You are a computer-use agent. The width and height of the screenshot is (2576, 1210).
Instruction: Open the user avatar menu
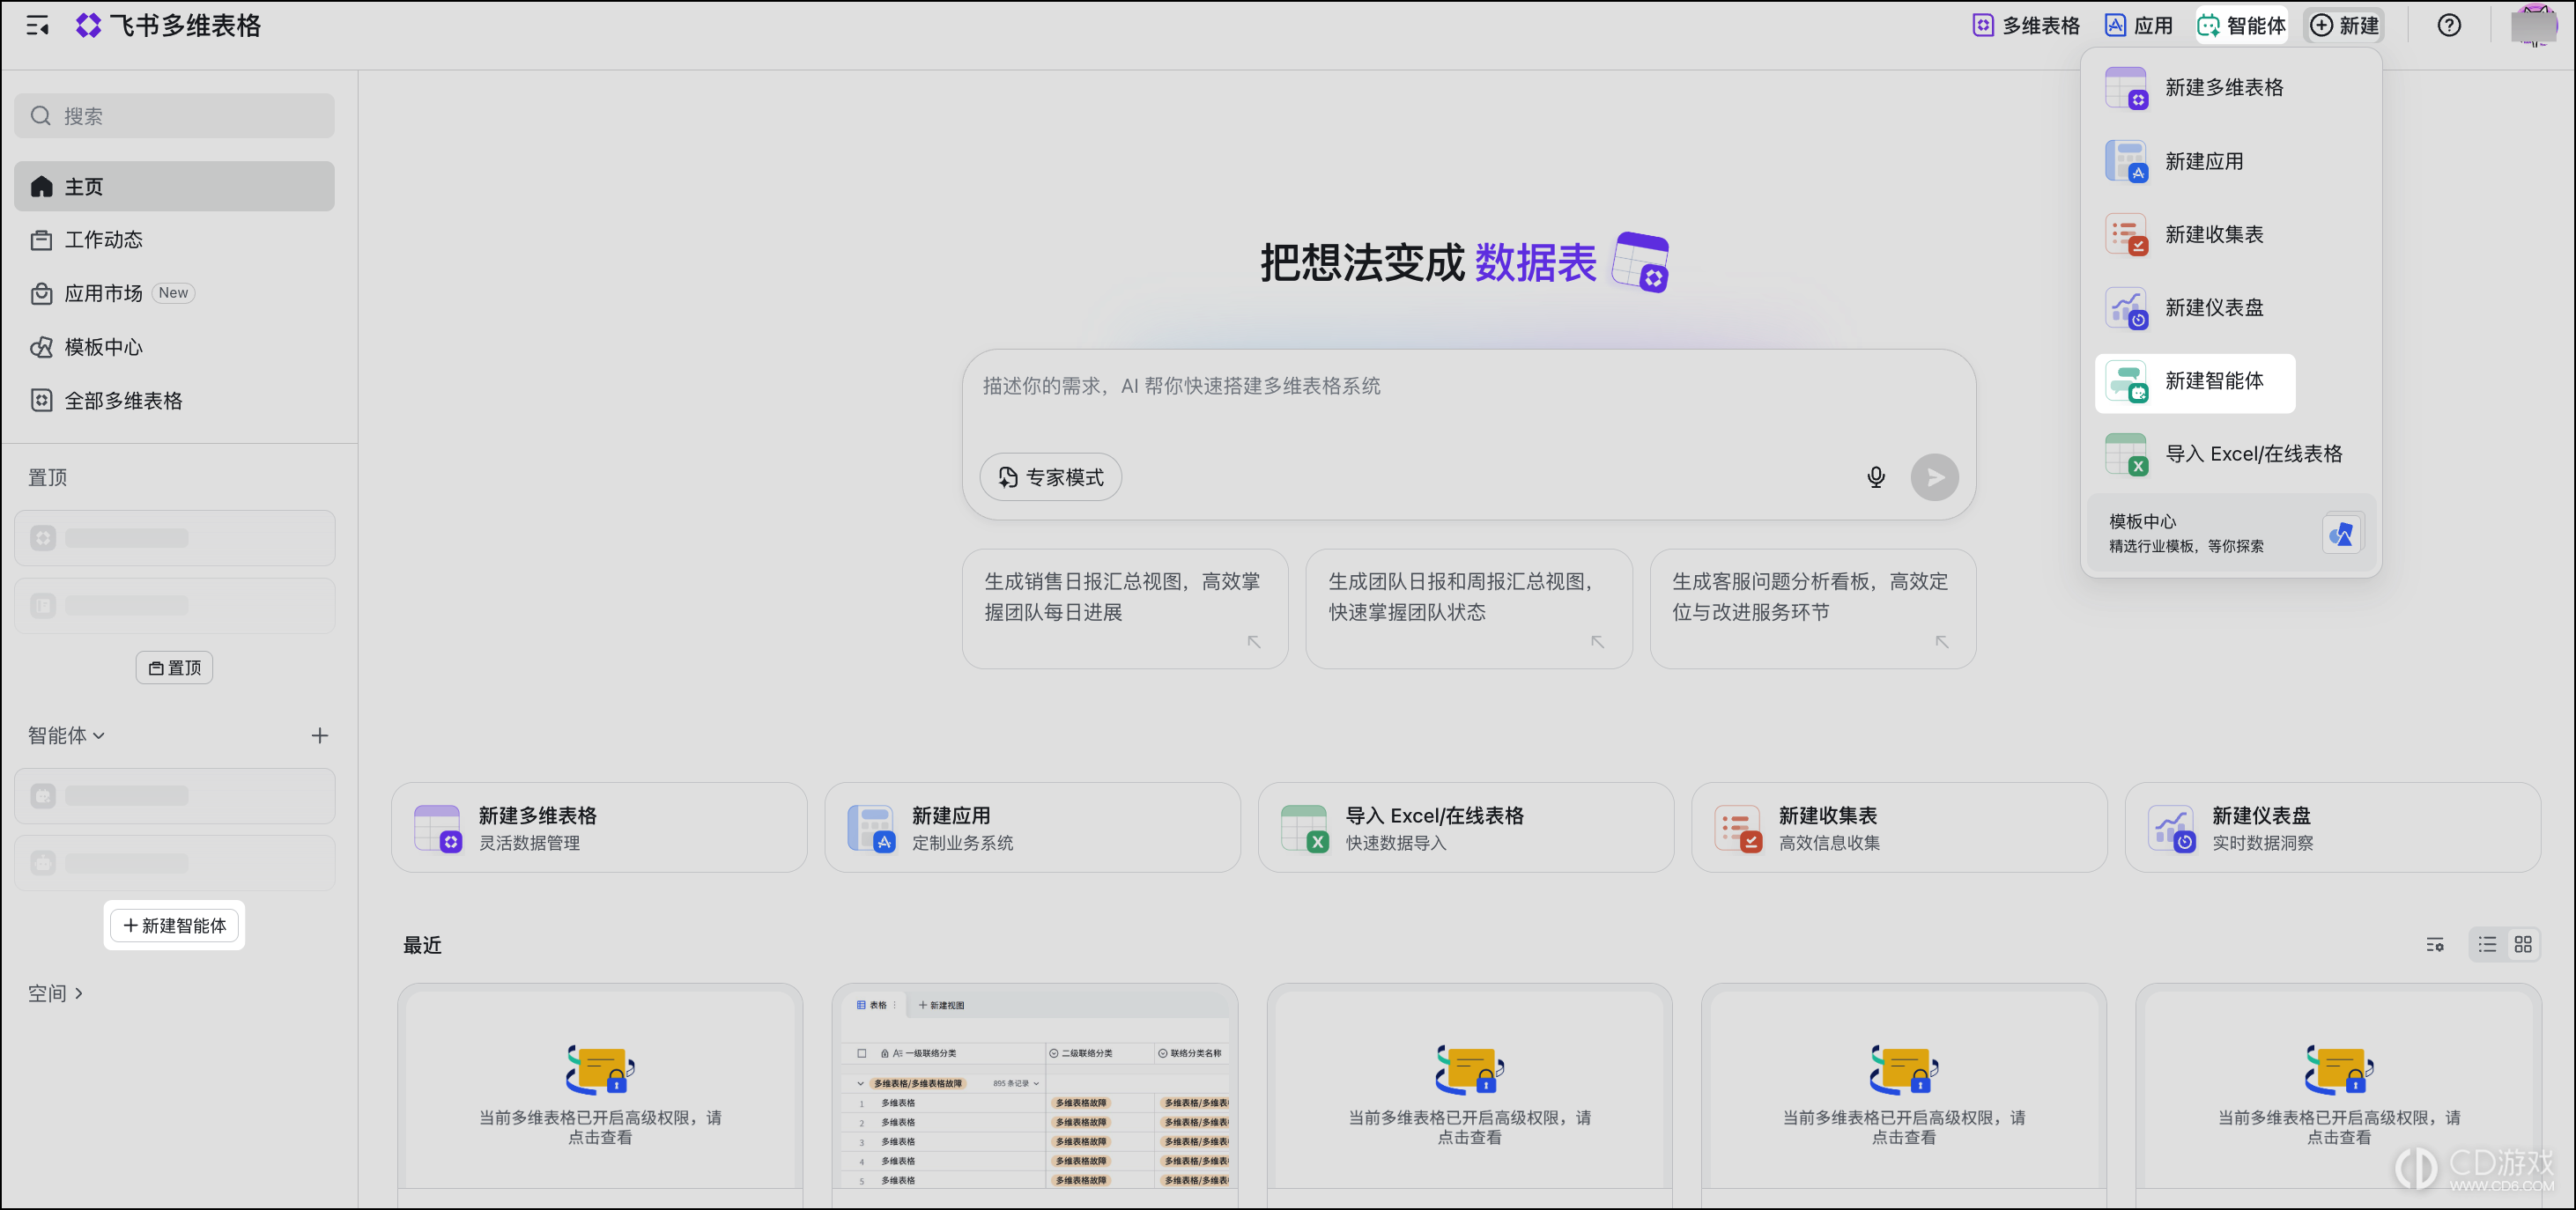click(2534, 26)
